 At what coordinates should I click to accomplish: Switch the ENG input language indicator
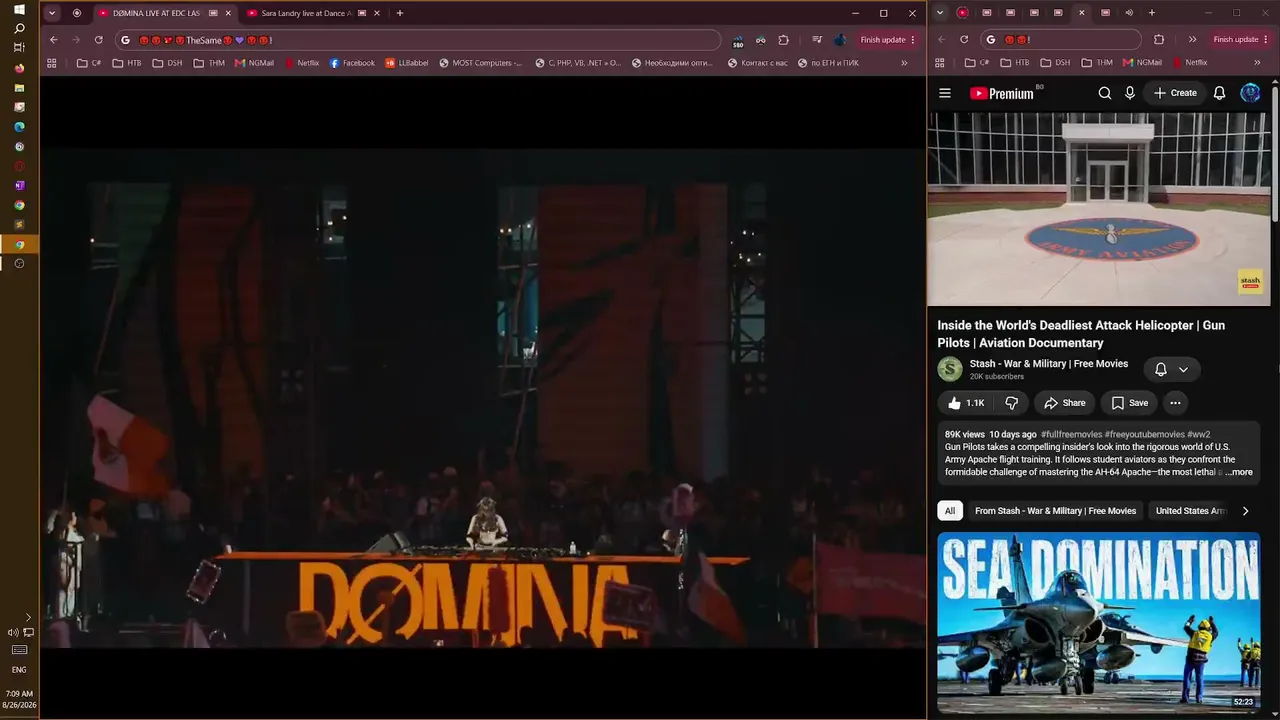coord(19,670)
